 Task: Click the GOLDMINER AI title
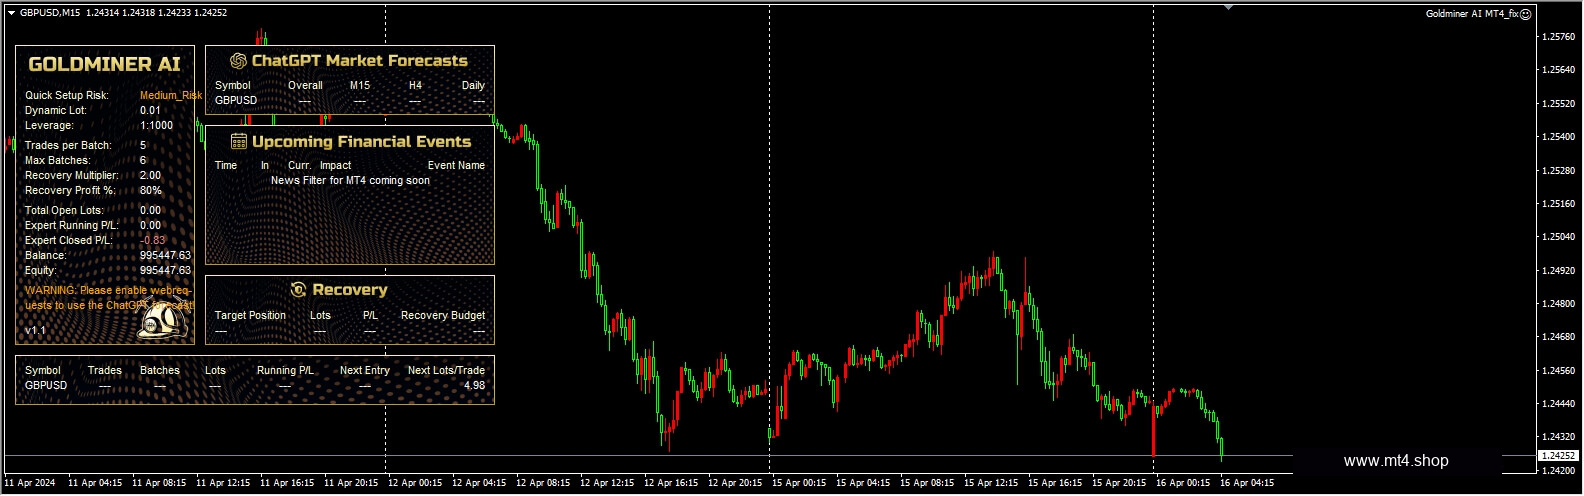(104, 64)
